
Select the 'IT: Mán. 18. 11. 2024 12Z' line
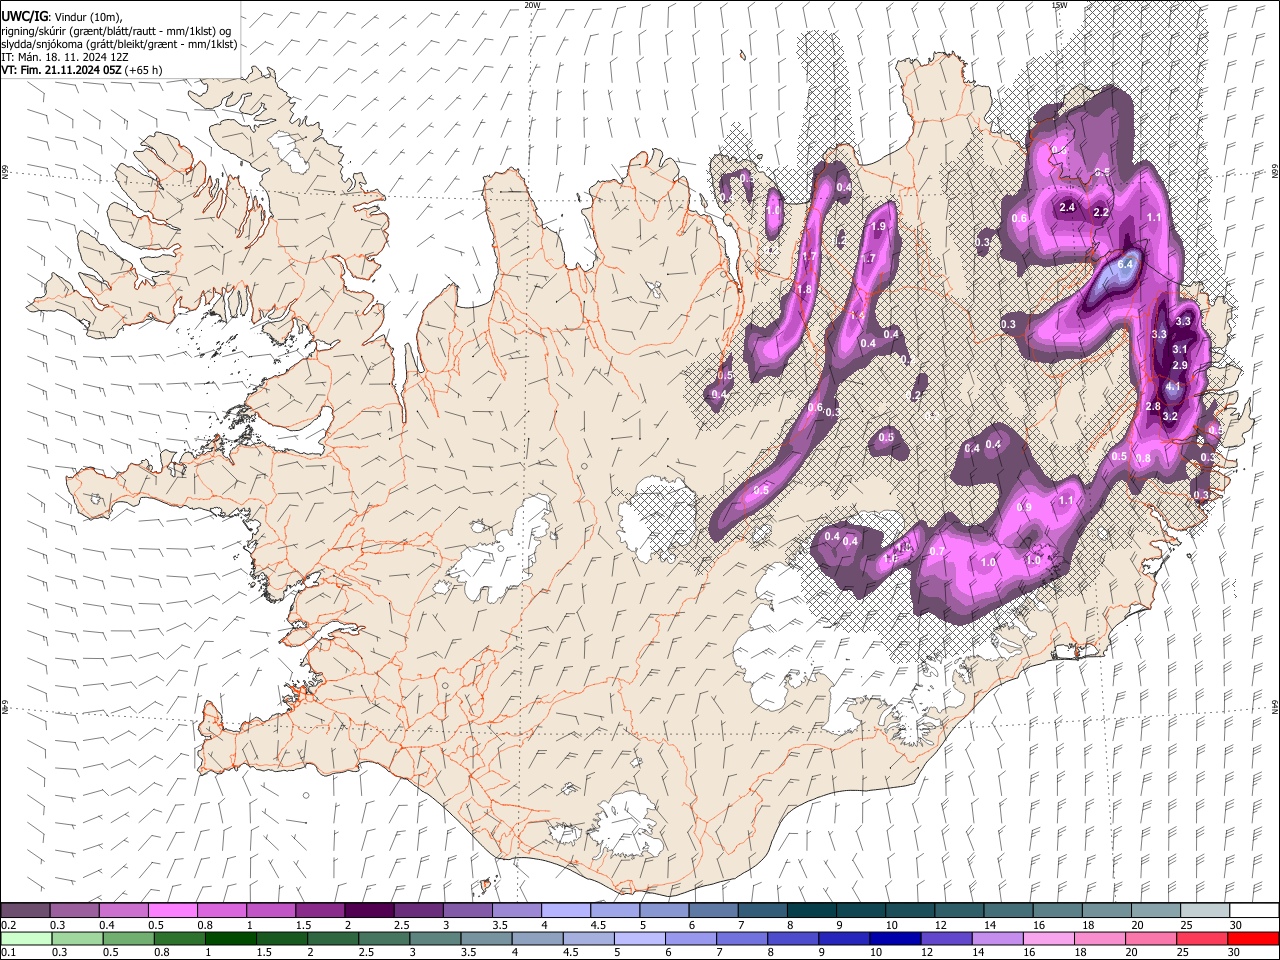(x=64, y=57)
